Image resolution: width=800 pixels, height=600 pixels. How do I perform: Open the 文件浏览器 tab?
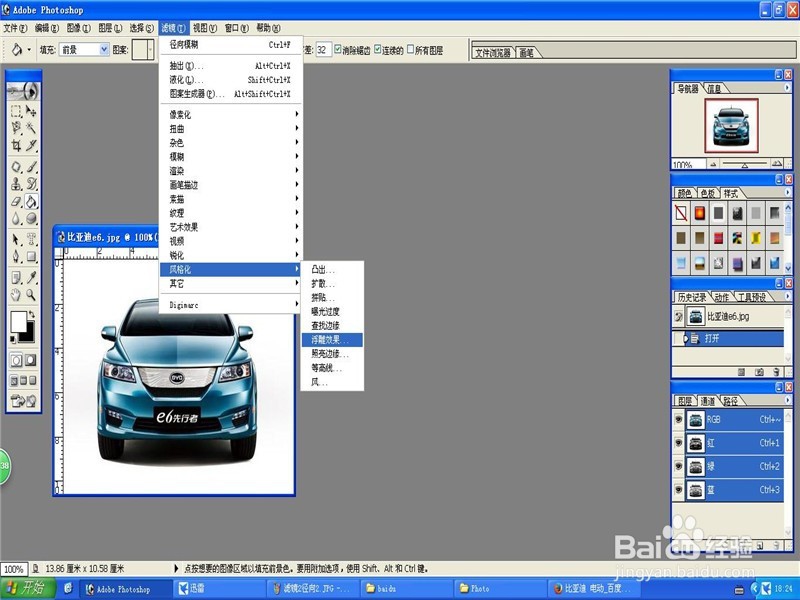493,53
